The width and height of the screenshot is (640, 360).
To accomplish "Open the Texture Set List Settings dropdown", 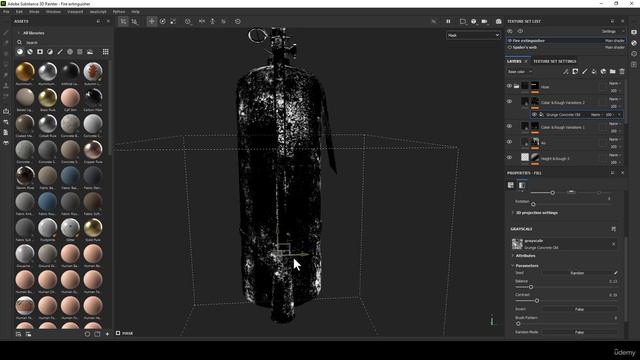I will [x=612, y=31].
